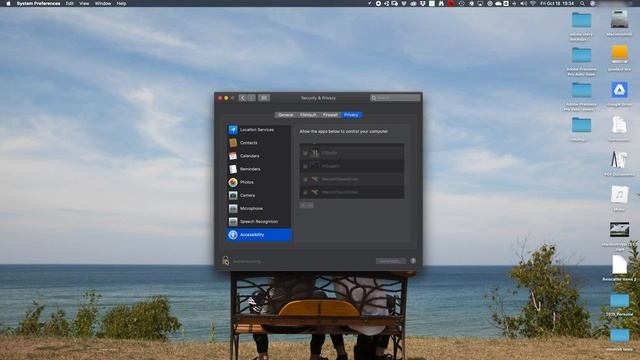Open the Wi-Fi menu bar icon
The width and height of the screenshot is (640, 360).
[x=533, y=3]
